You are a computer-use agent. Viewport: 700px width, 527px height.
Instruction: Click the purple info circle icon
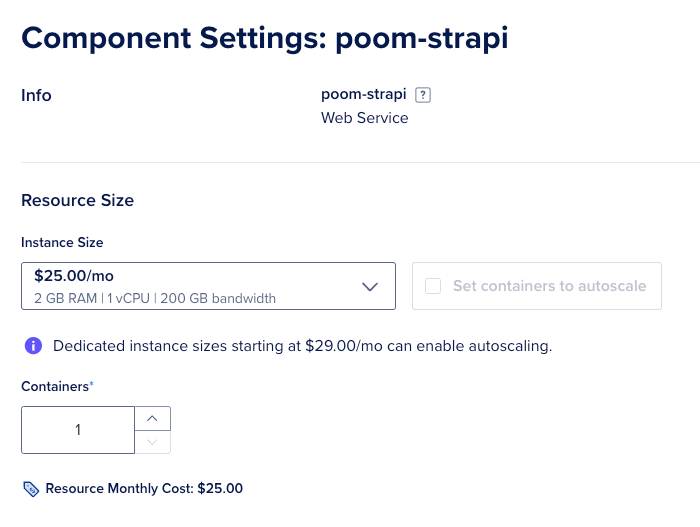point(33,346)
